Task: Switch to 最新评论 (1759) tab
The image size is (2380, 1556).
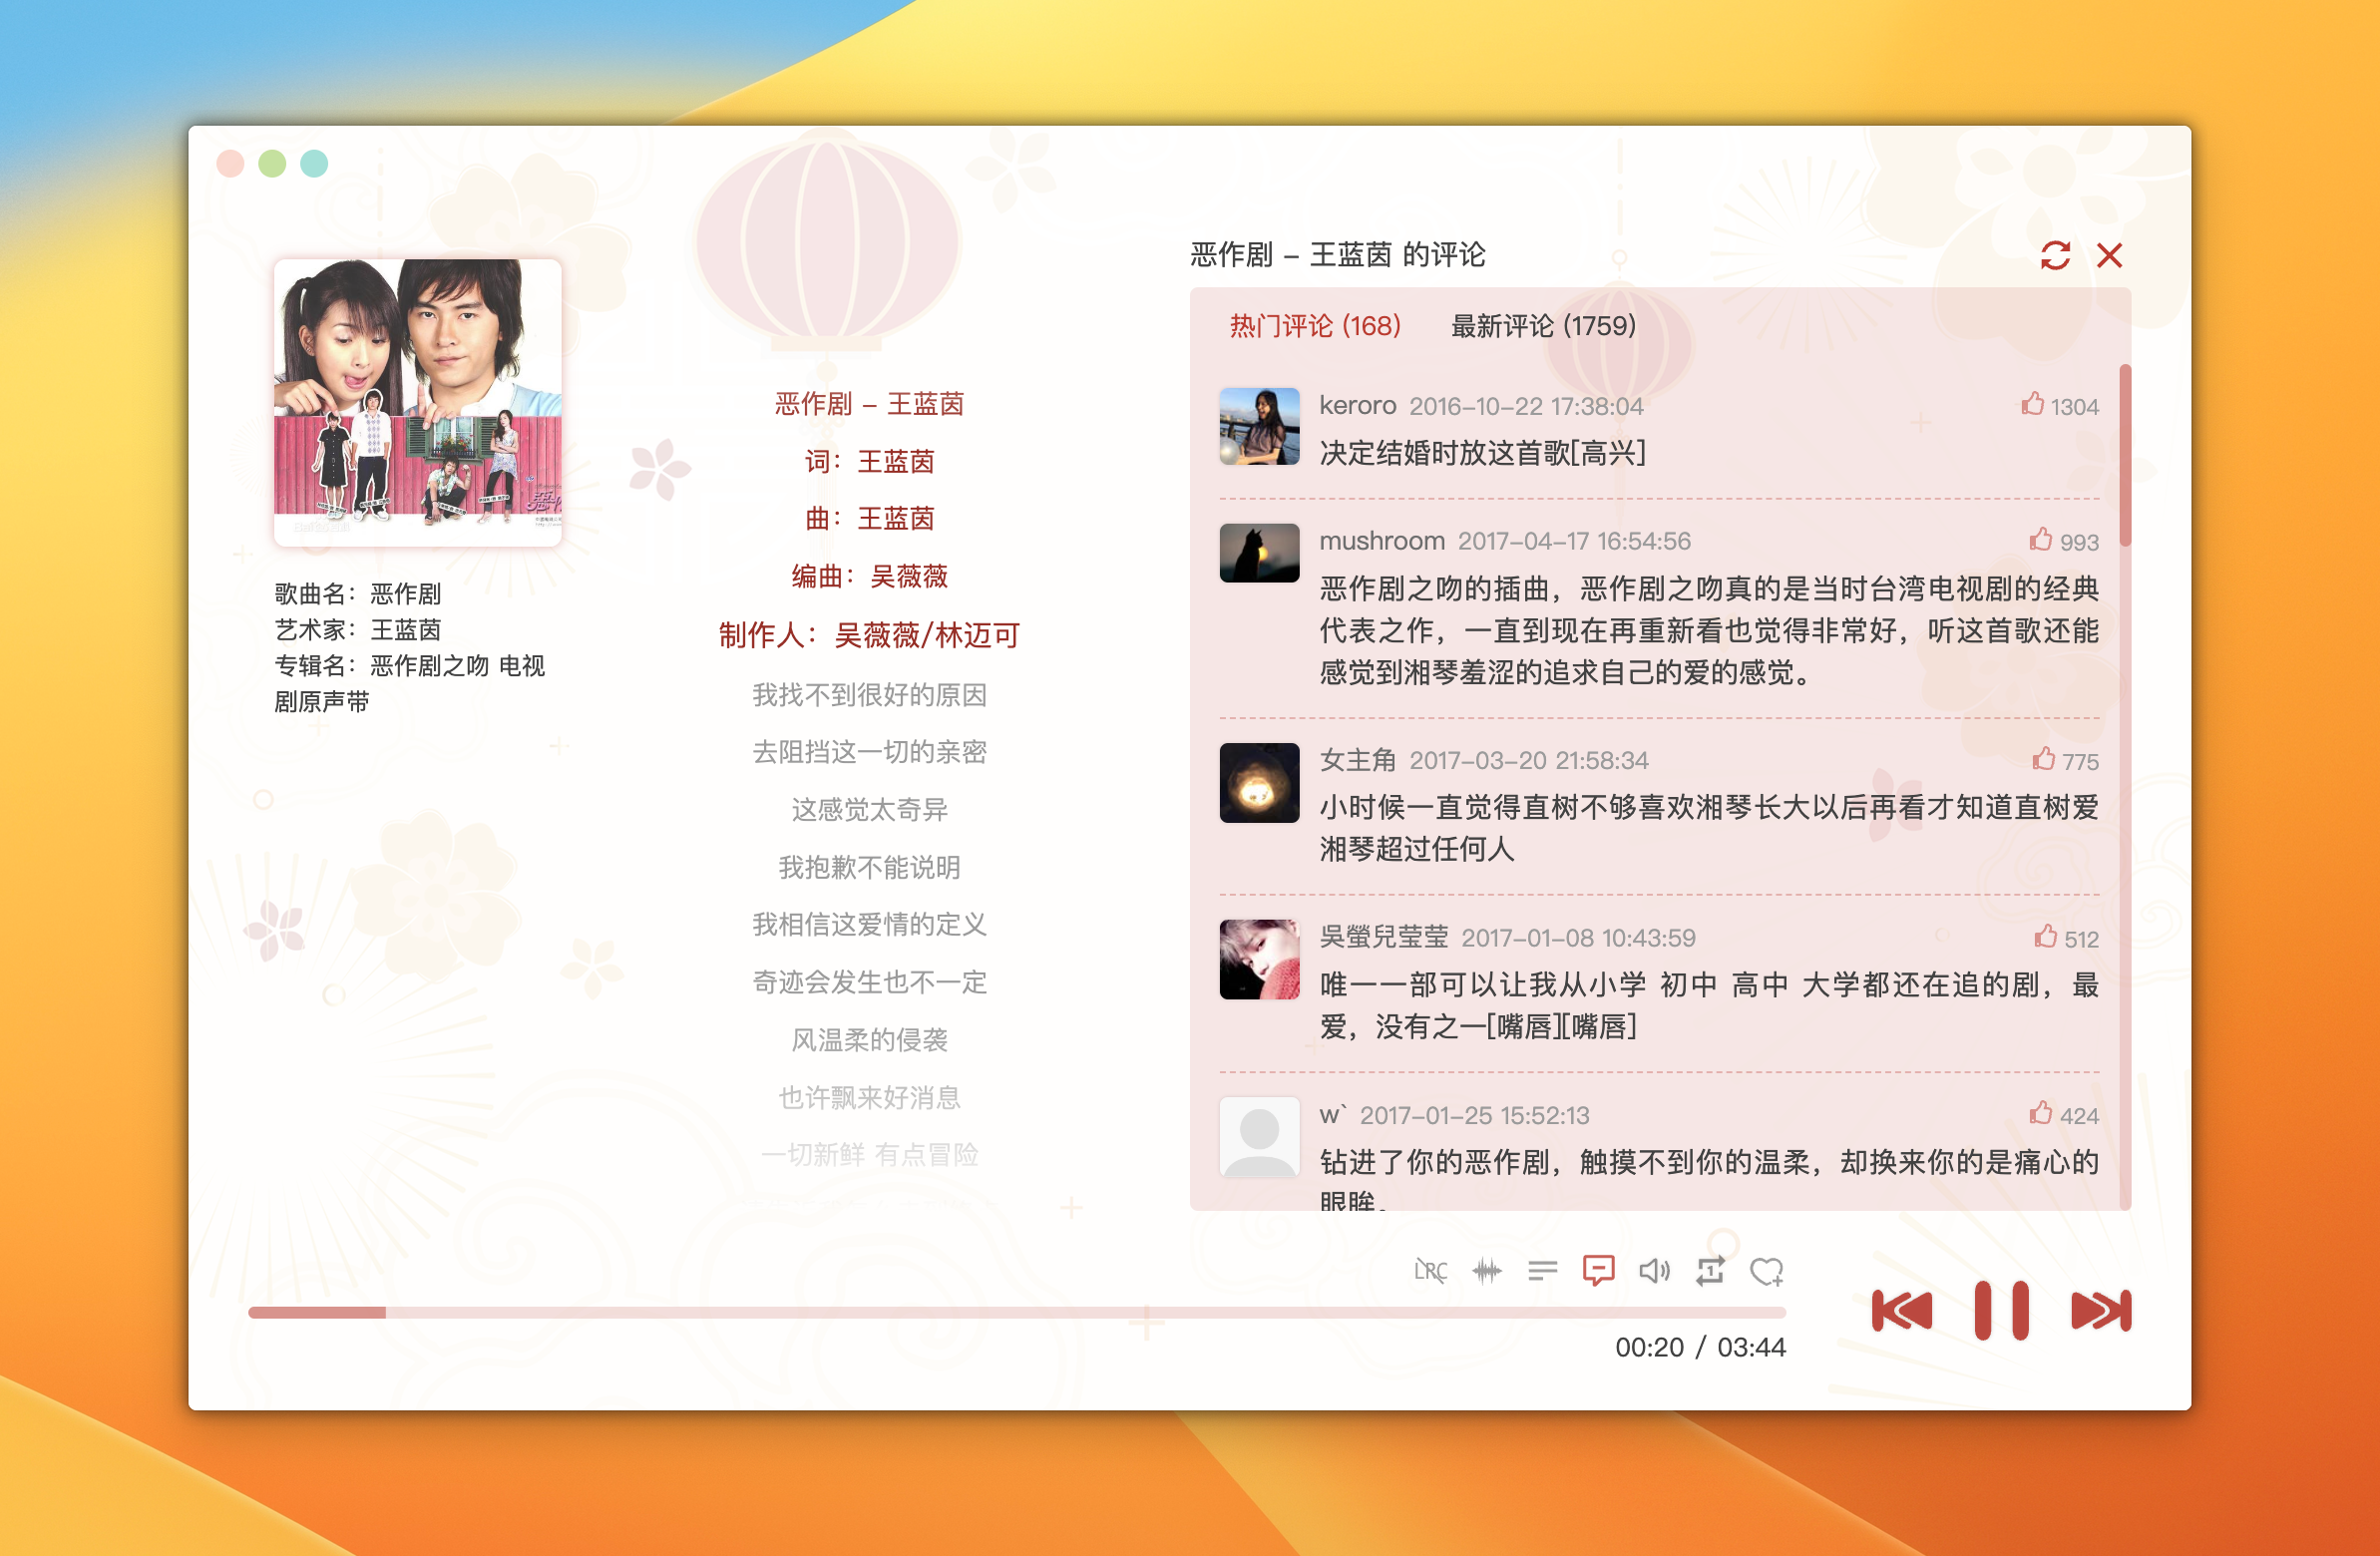Action: pos(1542,326)
